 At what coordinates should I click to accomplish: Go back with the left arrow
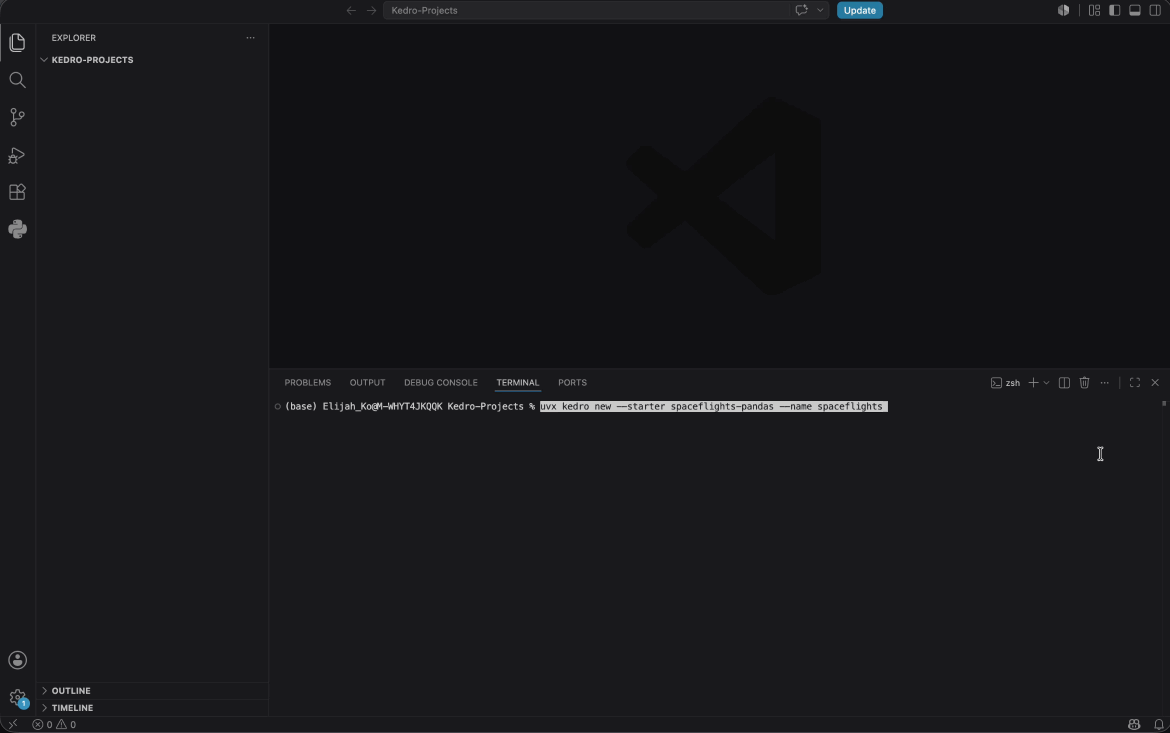click(351, 10)
